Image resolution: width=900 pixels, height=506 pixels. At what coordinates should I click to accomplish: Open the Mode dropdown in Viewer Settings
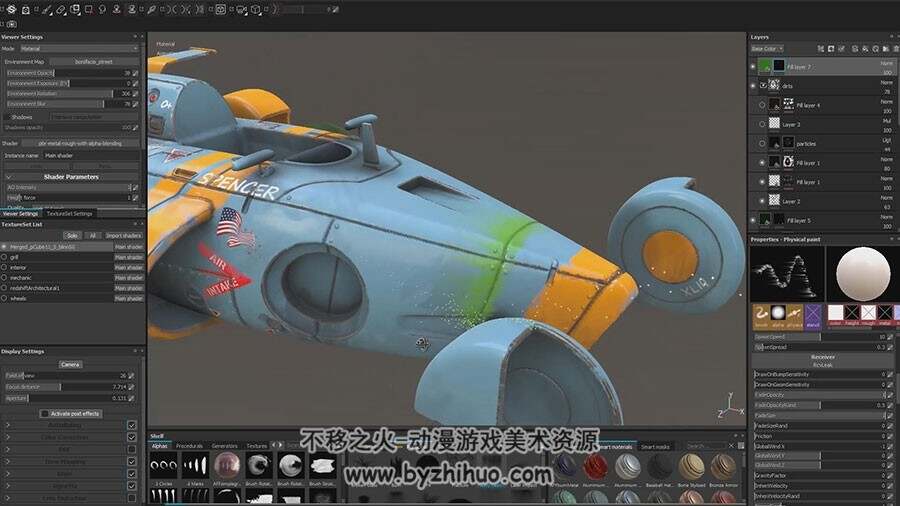pos(79,49)
